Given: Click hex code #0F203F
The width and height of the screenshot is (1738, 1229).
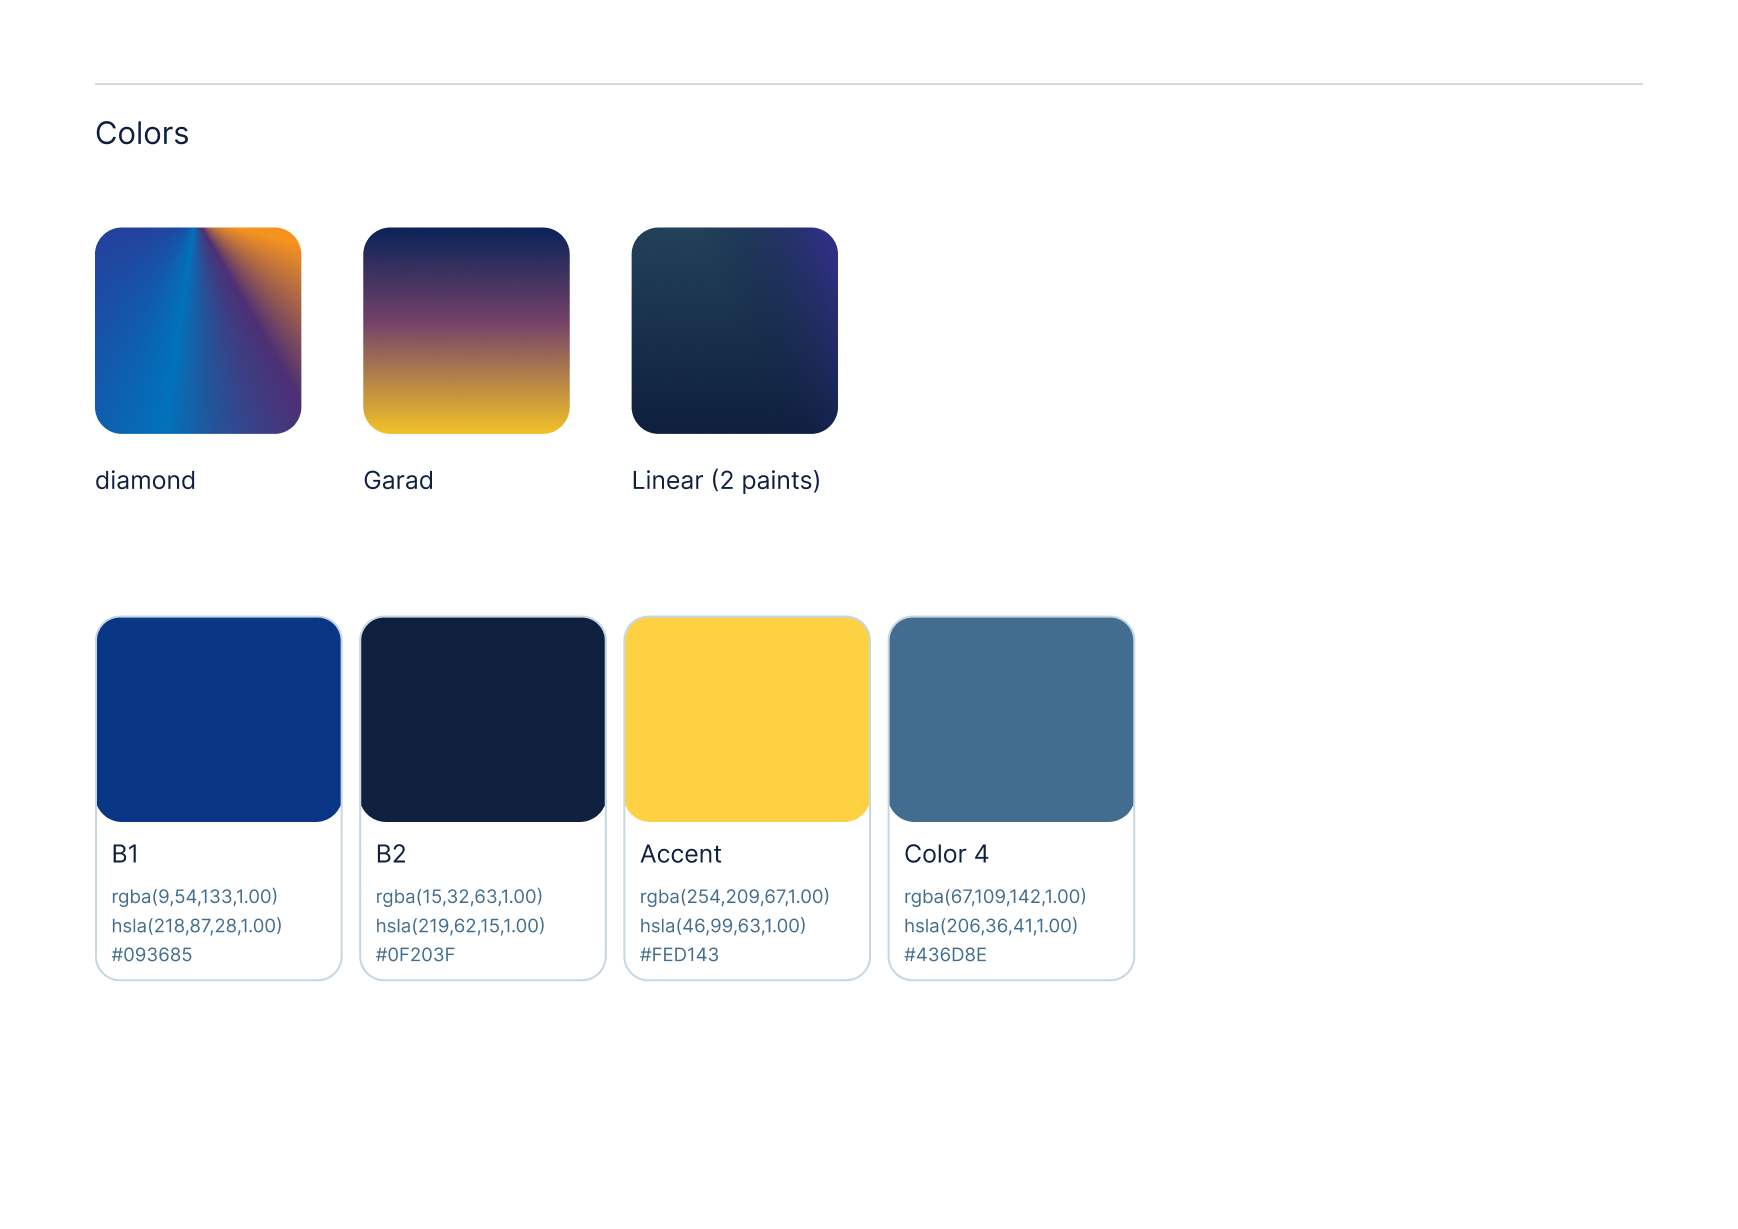Looking at the screenshot, I should coord(415,955).
